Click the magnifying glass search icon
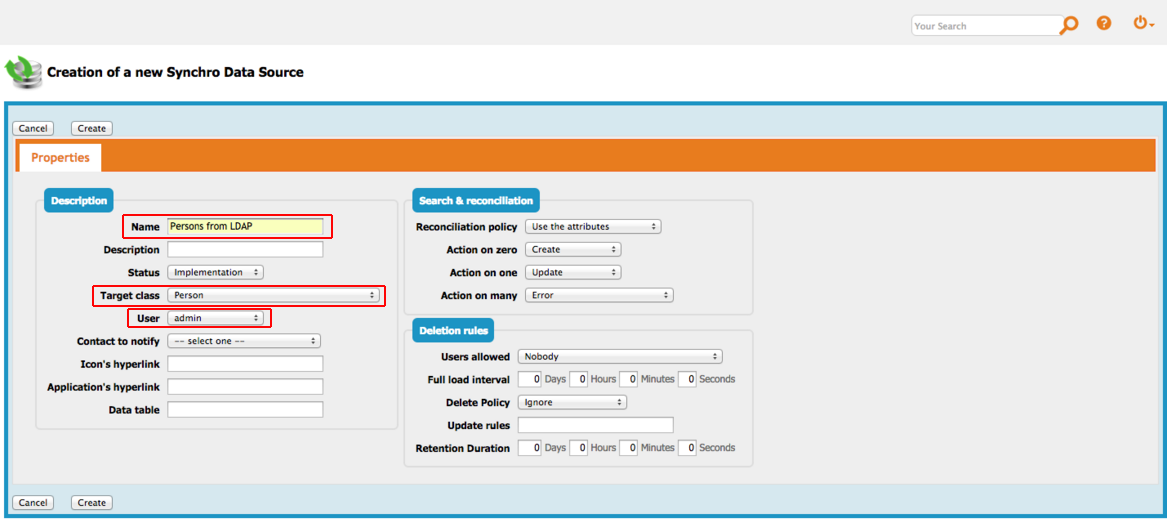Image resolution: width=1170 pixels, height=523 pixels. [1069, 25]
